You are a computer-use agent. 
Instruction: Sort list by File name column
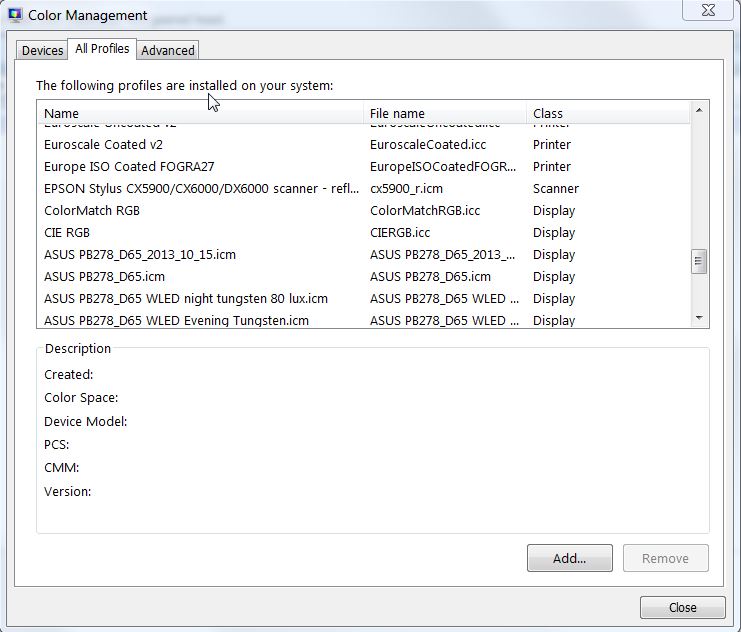445,113
